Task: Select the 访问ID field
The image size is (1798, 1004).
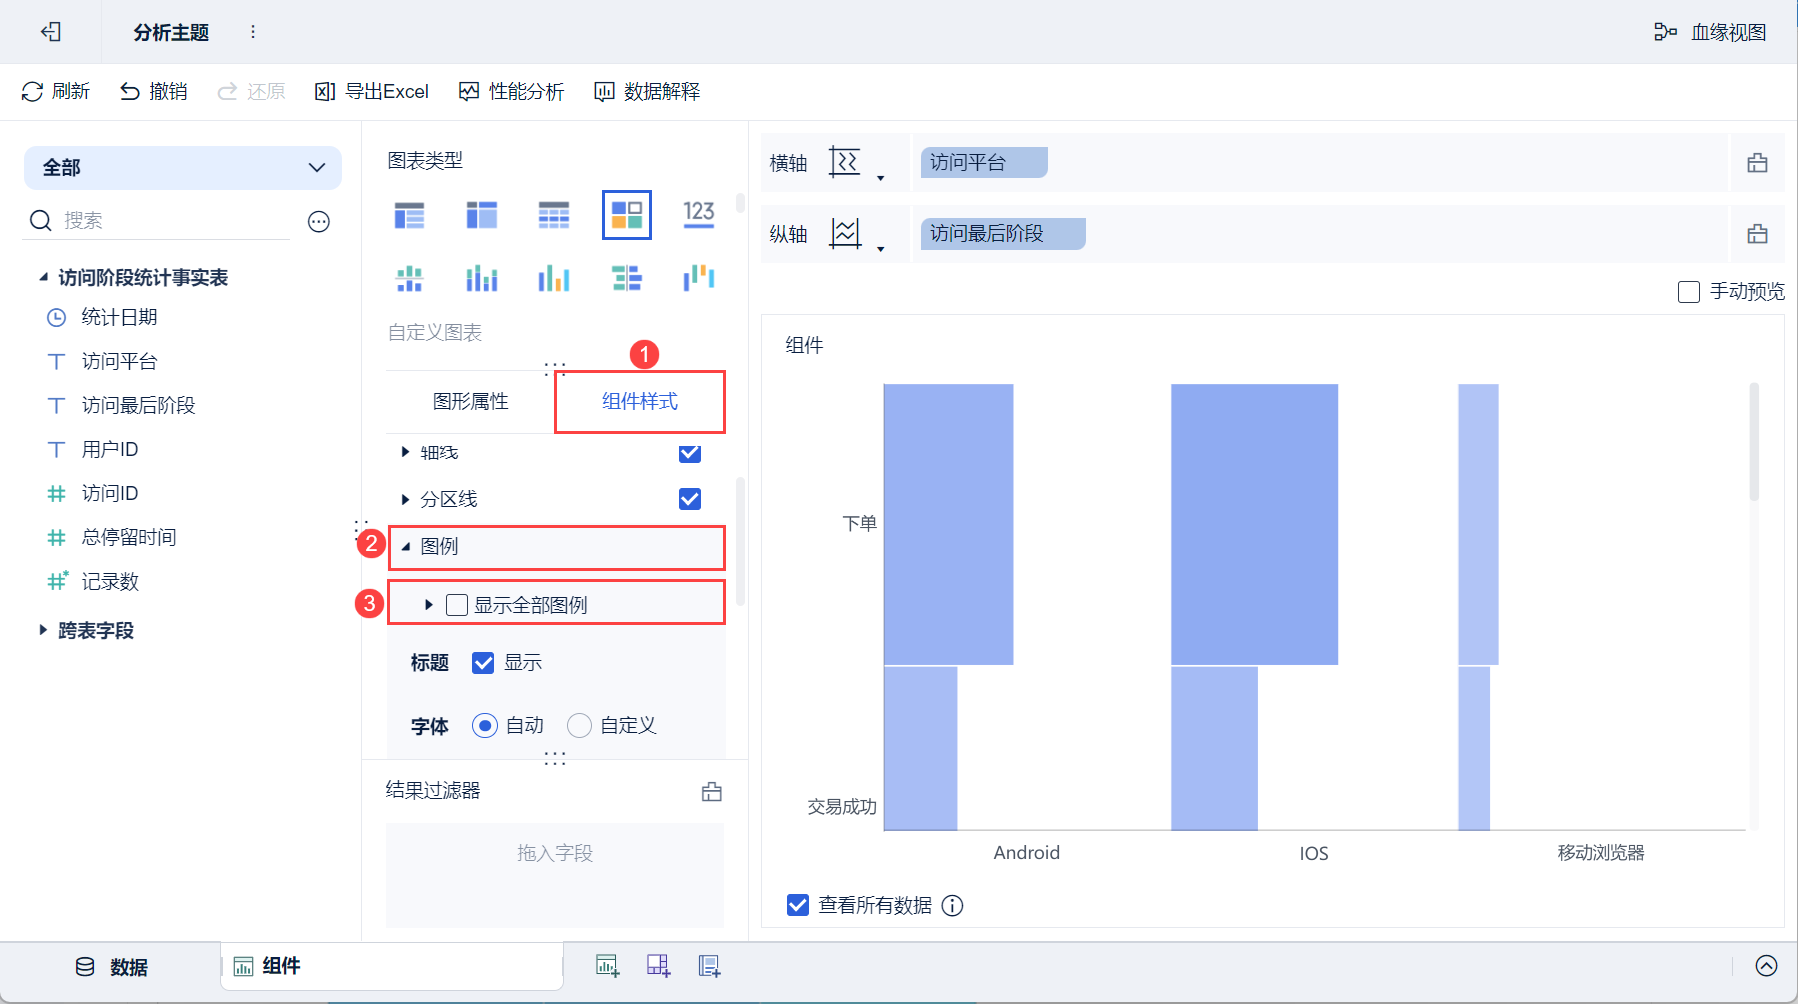Action: point(109,494)
